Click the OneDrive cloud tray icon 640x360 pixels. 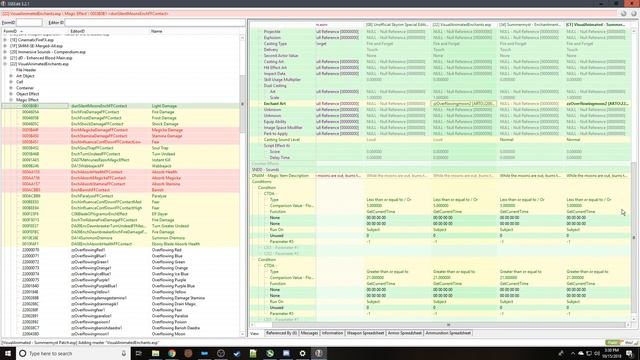[x=581, y=353]
